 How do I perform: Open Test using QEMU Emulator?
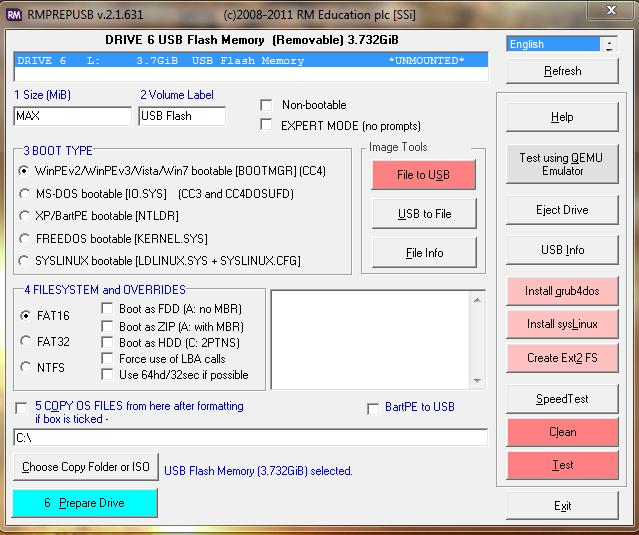click(562, 164)
